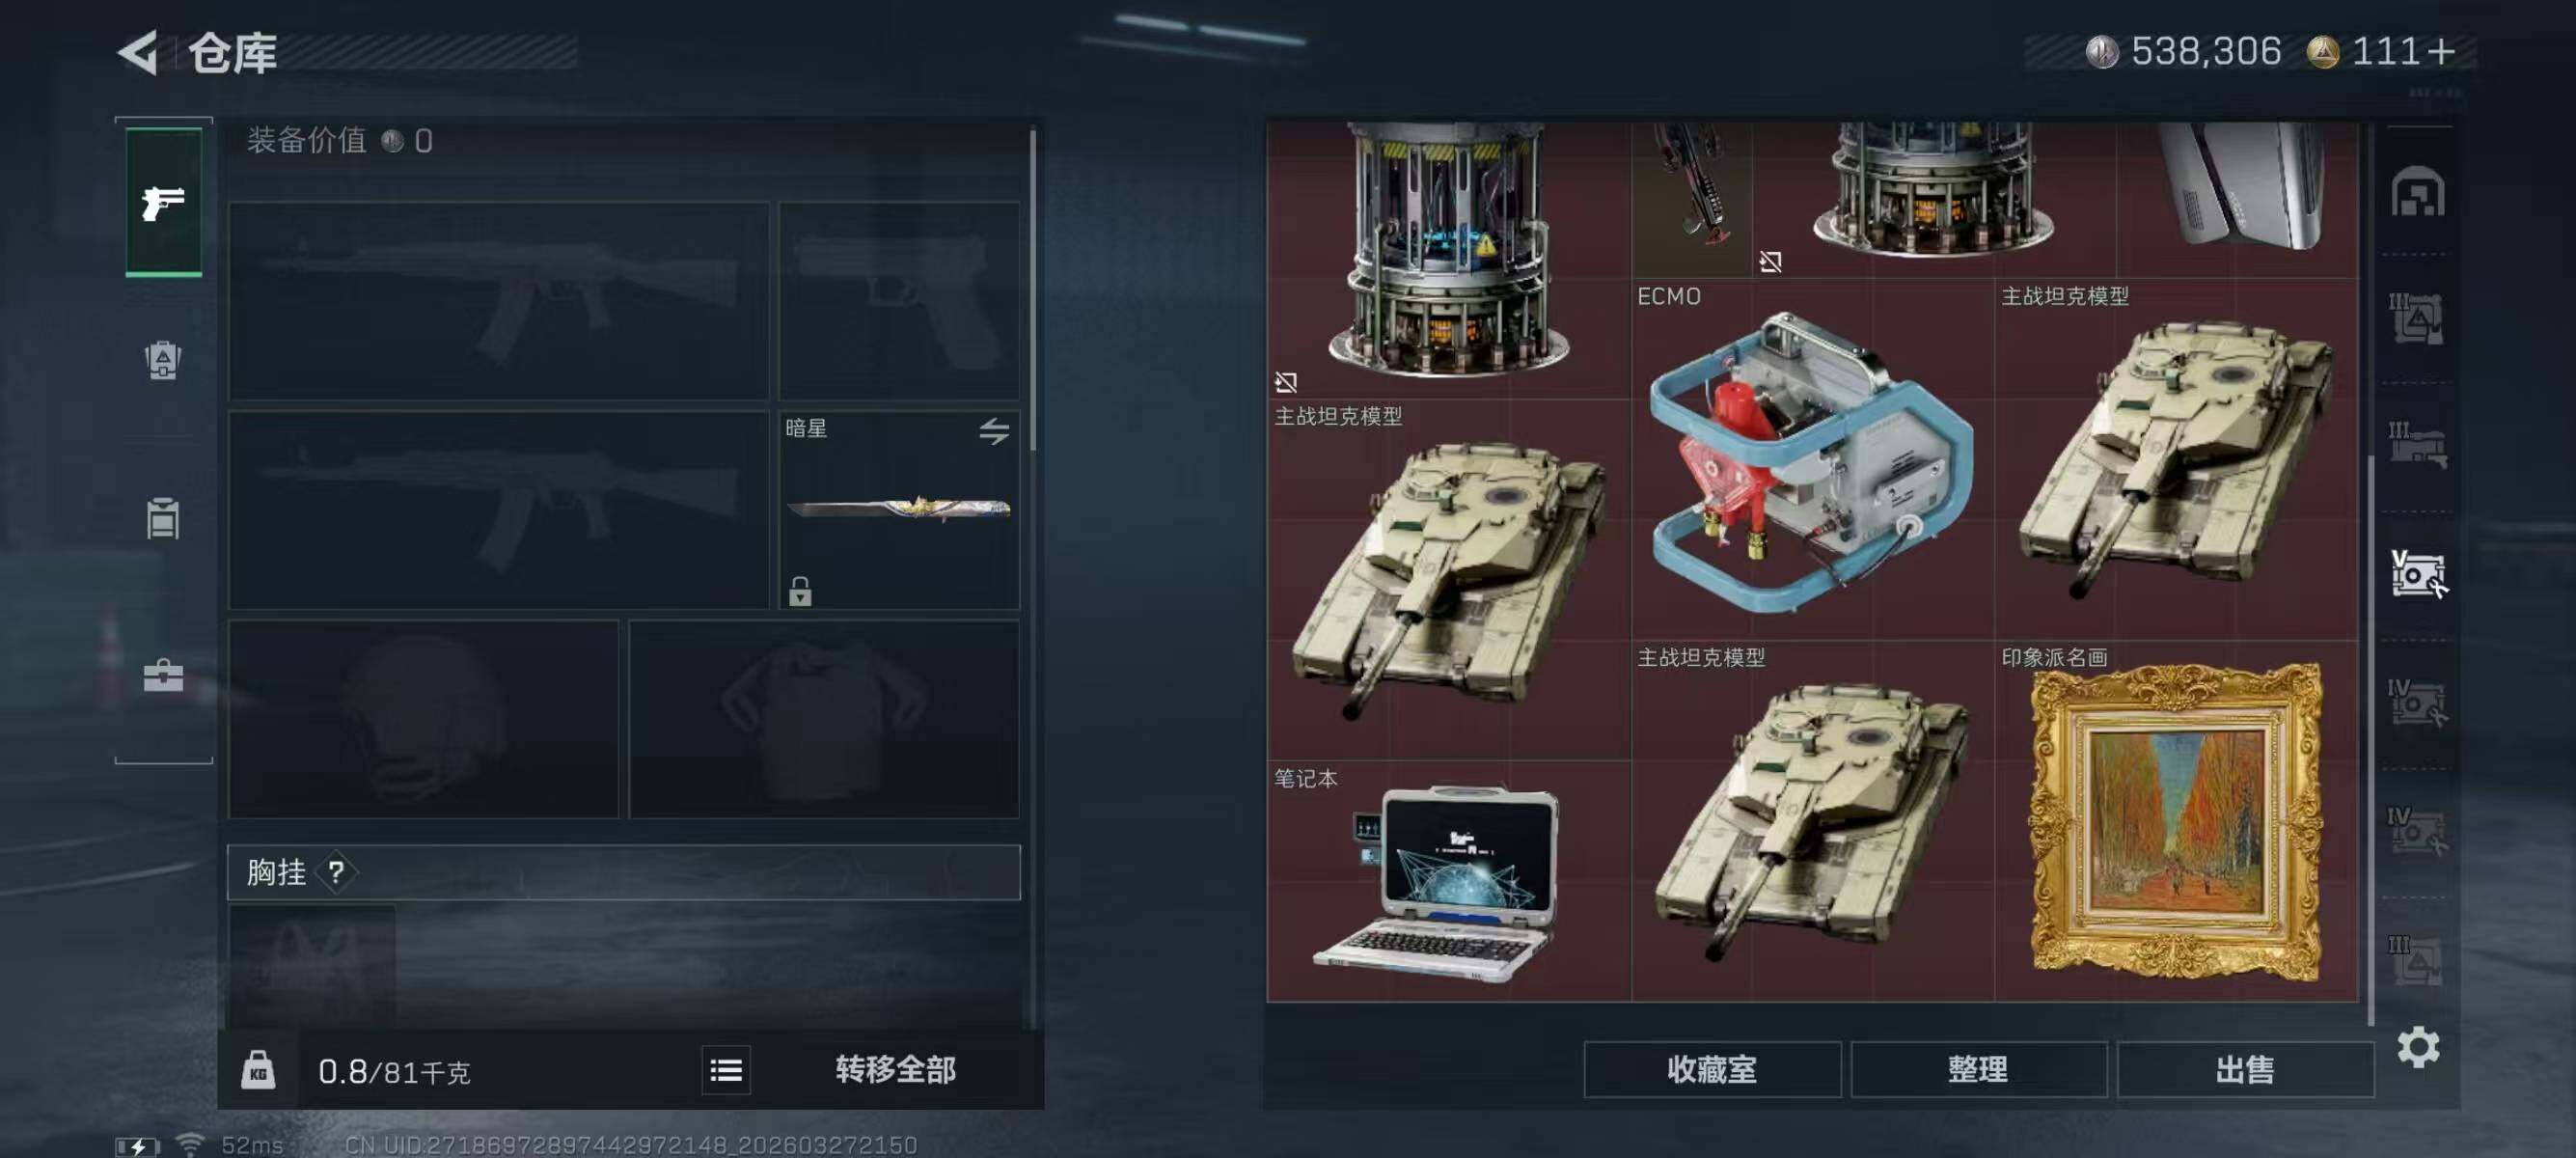Screen dimensions: 2576x1158
Task: Open the briefcase category icon in the sidebar
Action: [x=163, y=675]
